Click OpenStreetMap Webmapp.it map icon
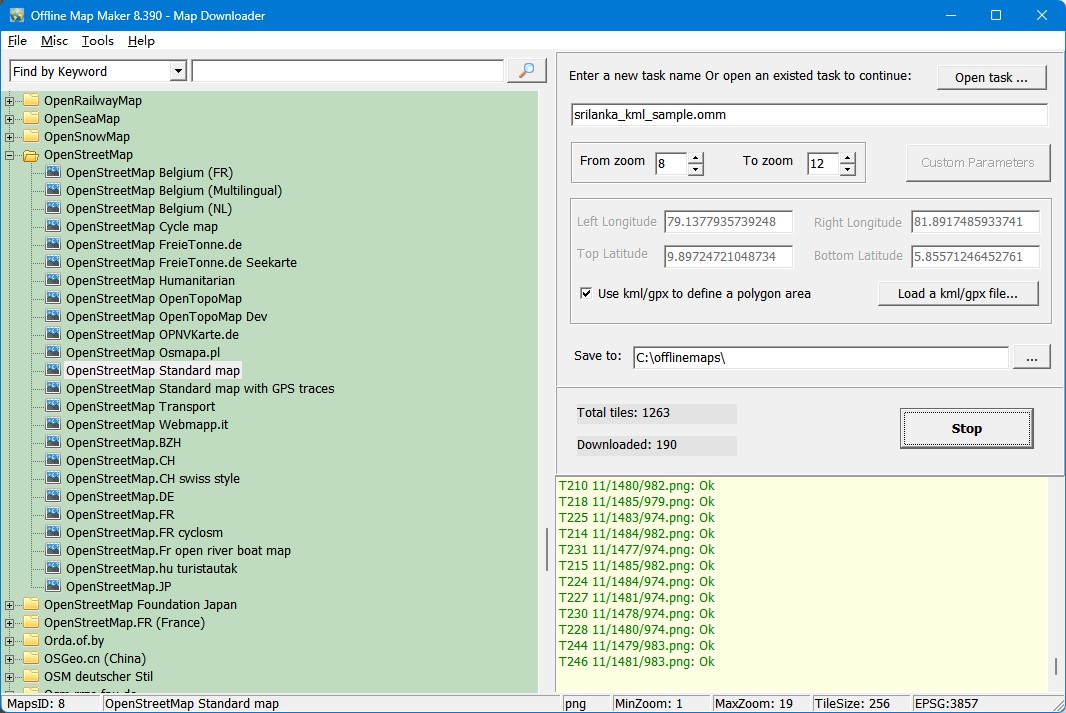Screen dimensions: 1066x713 click(x=53, y=424)
